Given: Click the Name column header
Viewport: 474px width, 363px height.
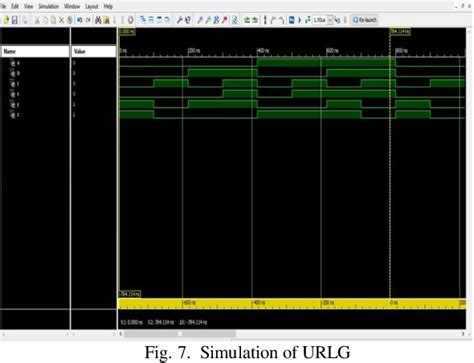Looking at the screenshot, I should click(x=35, y=51).
